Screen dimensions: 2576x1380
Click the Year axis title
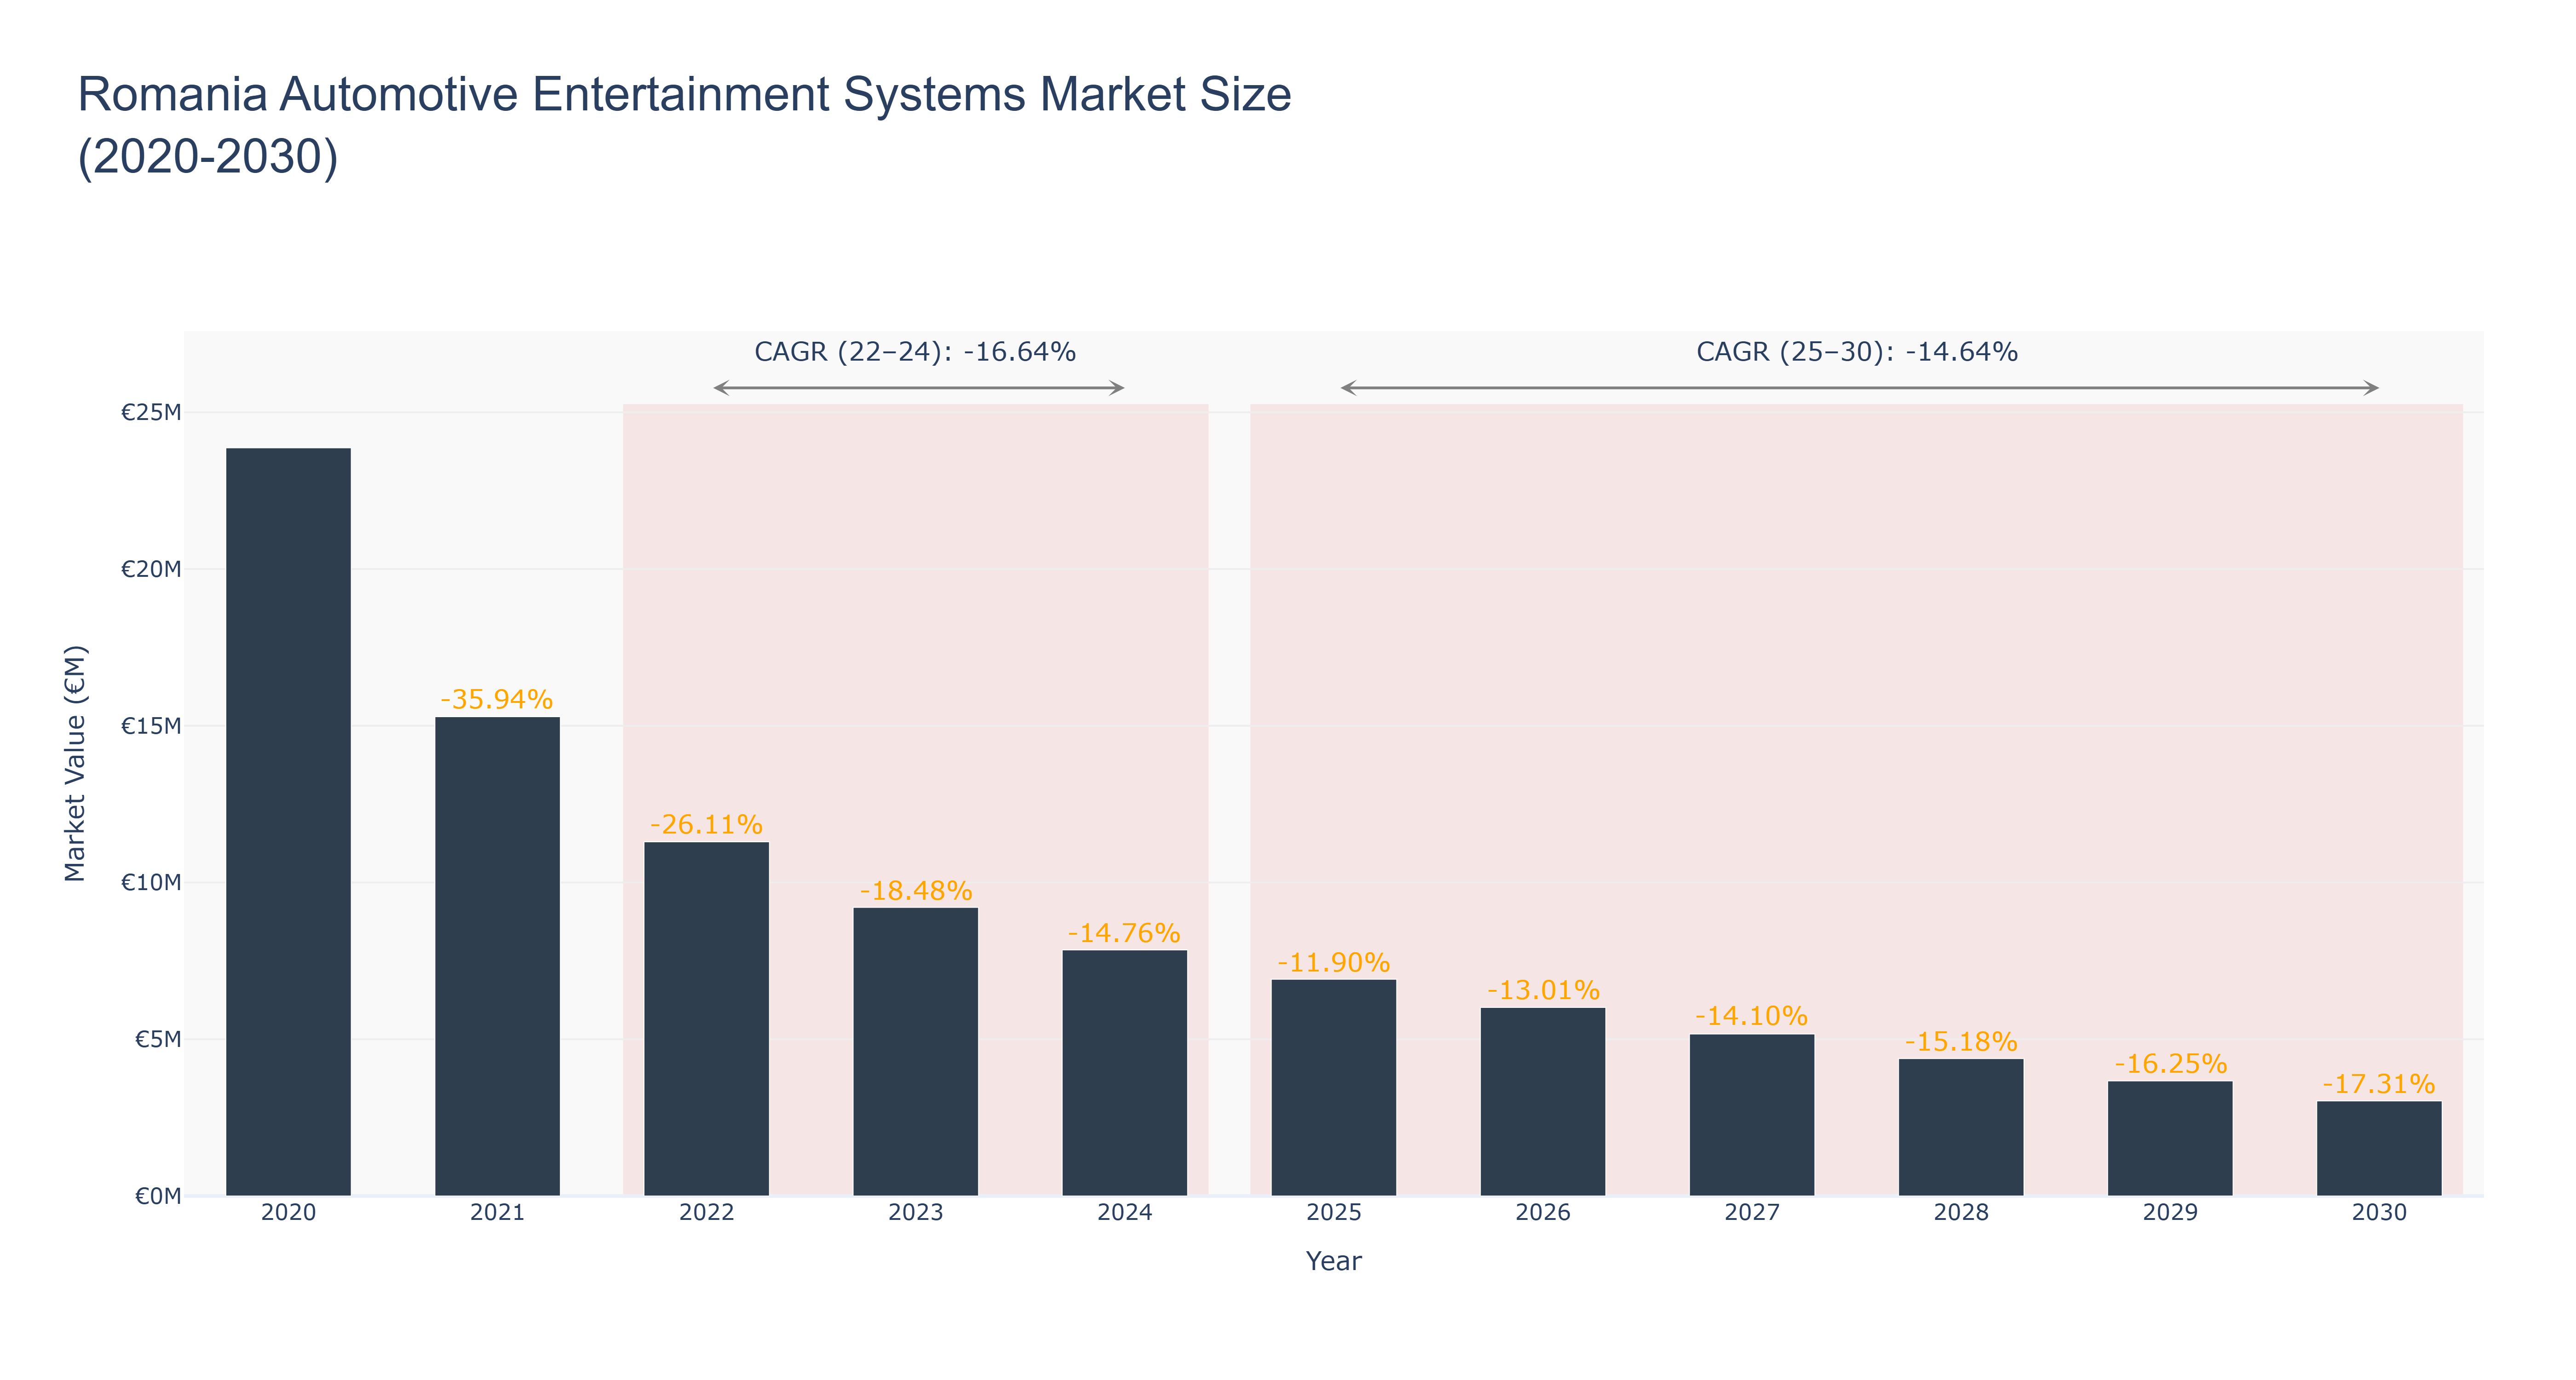[x=1333, y=1261]
